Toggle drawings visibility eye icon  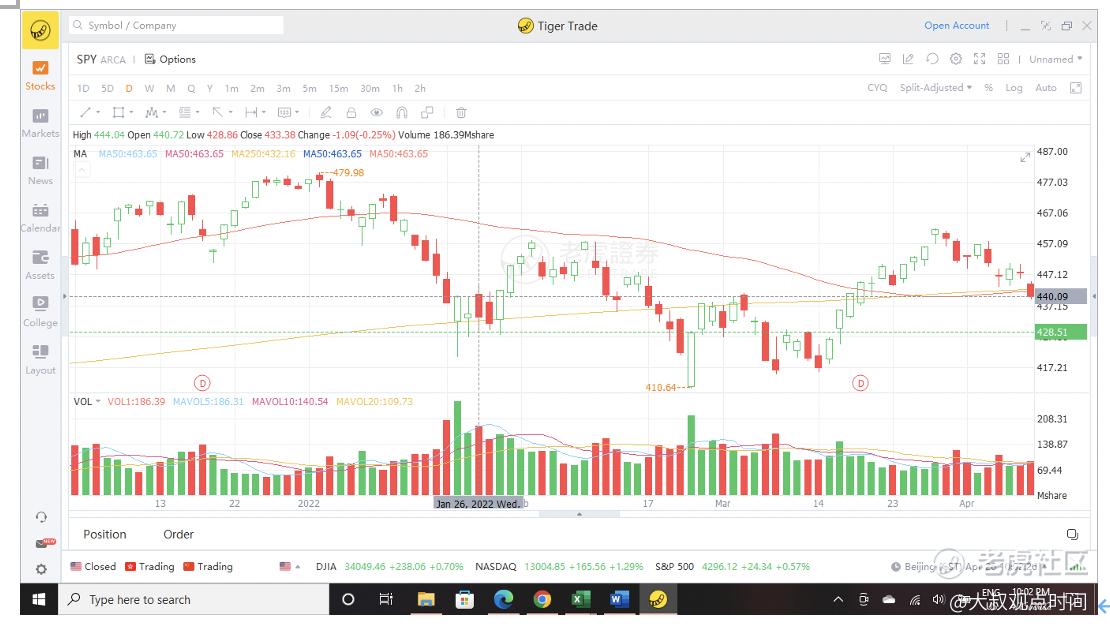click(377, 113)
